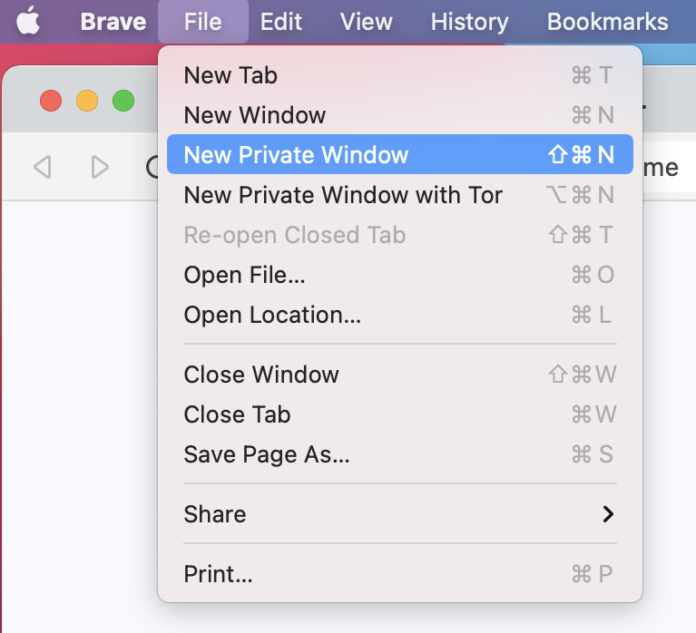Click the browser forward arrow
The height and width of the screenshot is (633, 696).
100,166
